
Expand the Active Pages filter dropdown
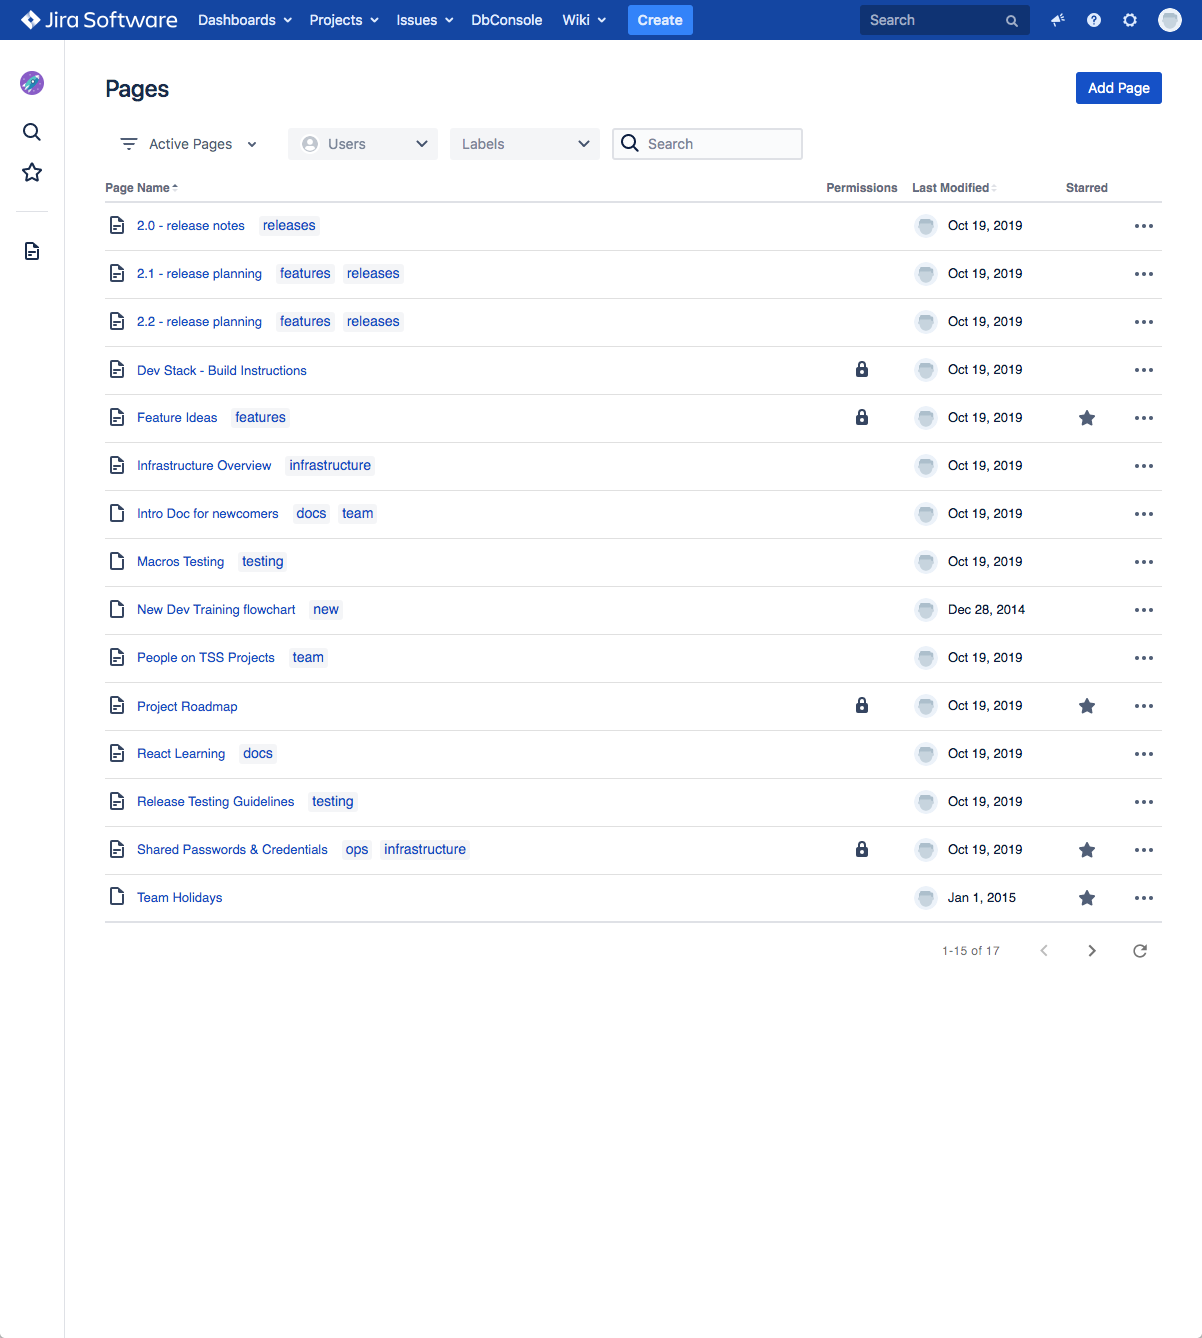pos(189,144)
